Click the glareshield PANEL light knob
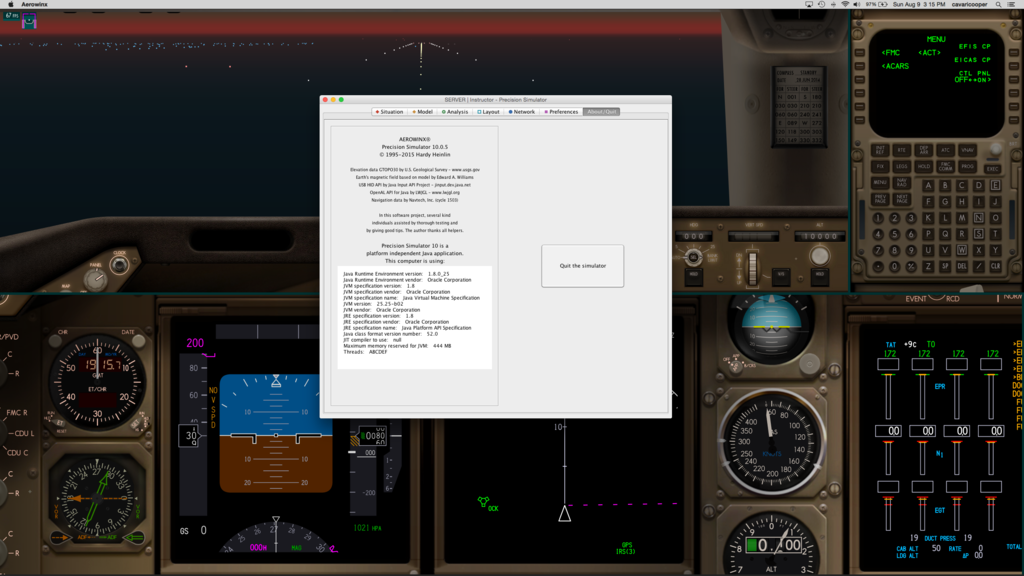 coord(95,280)
